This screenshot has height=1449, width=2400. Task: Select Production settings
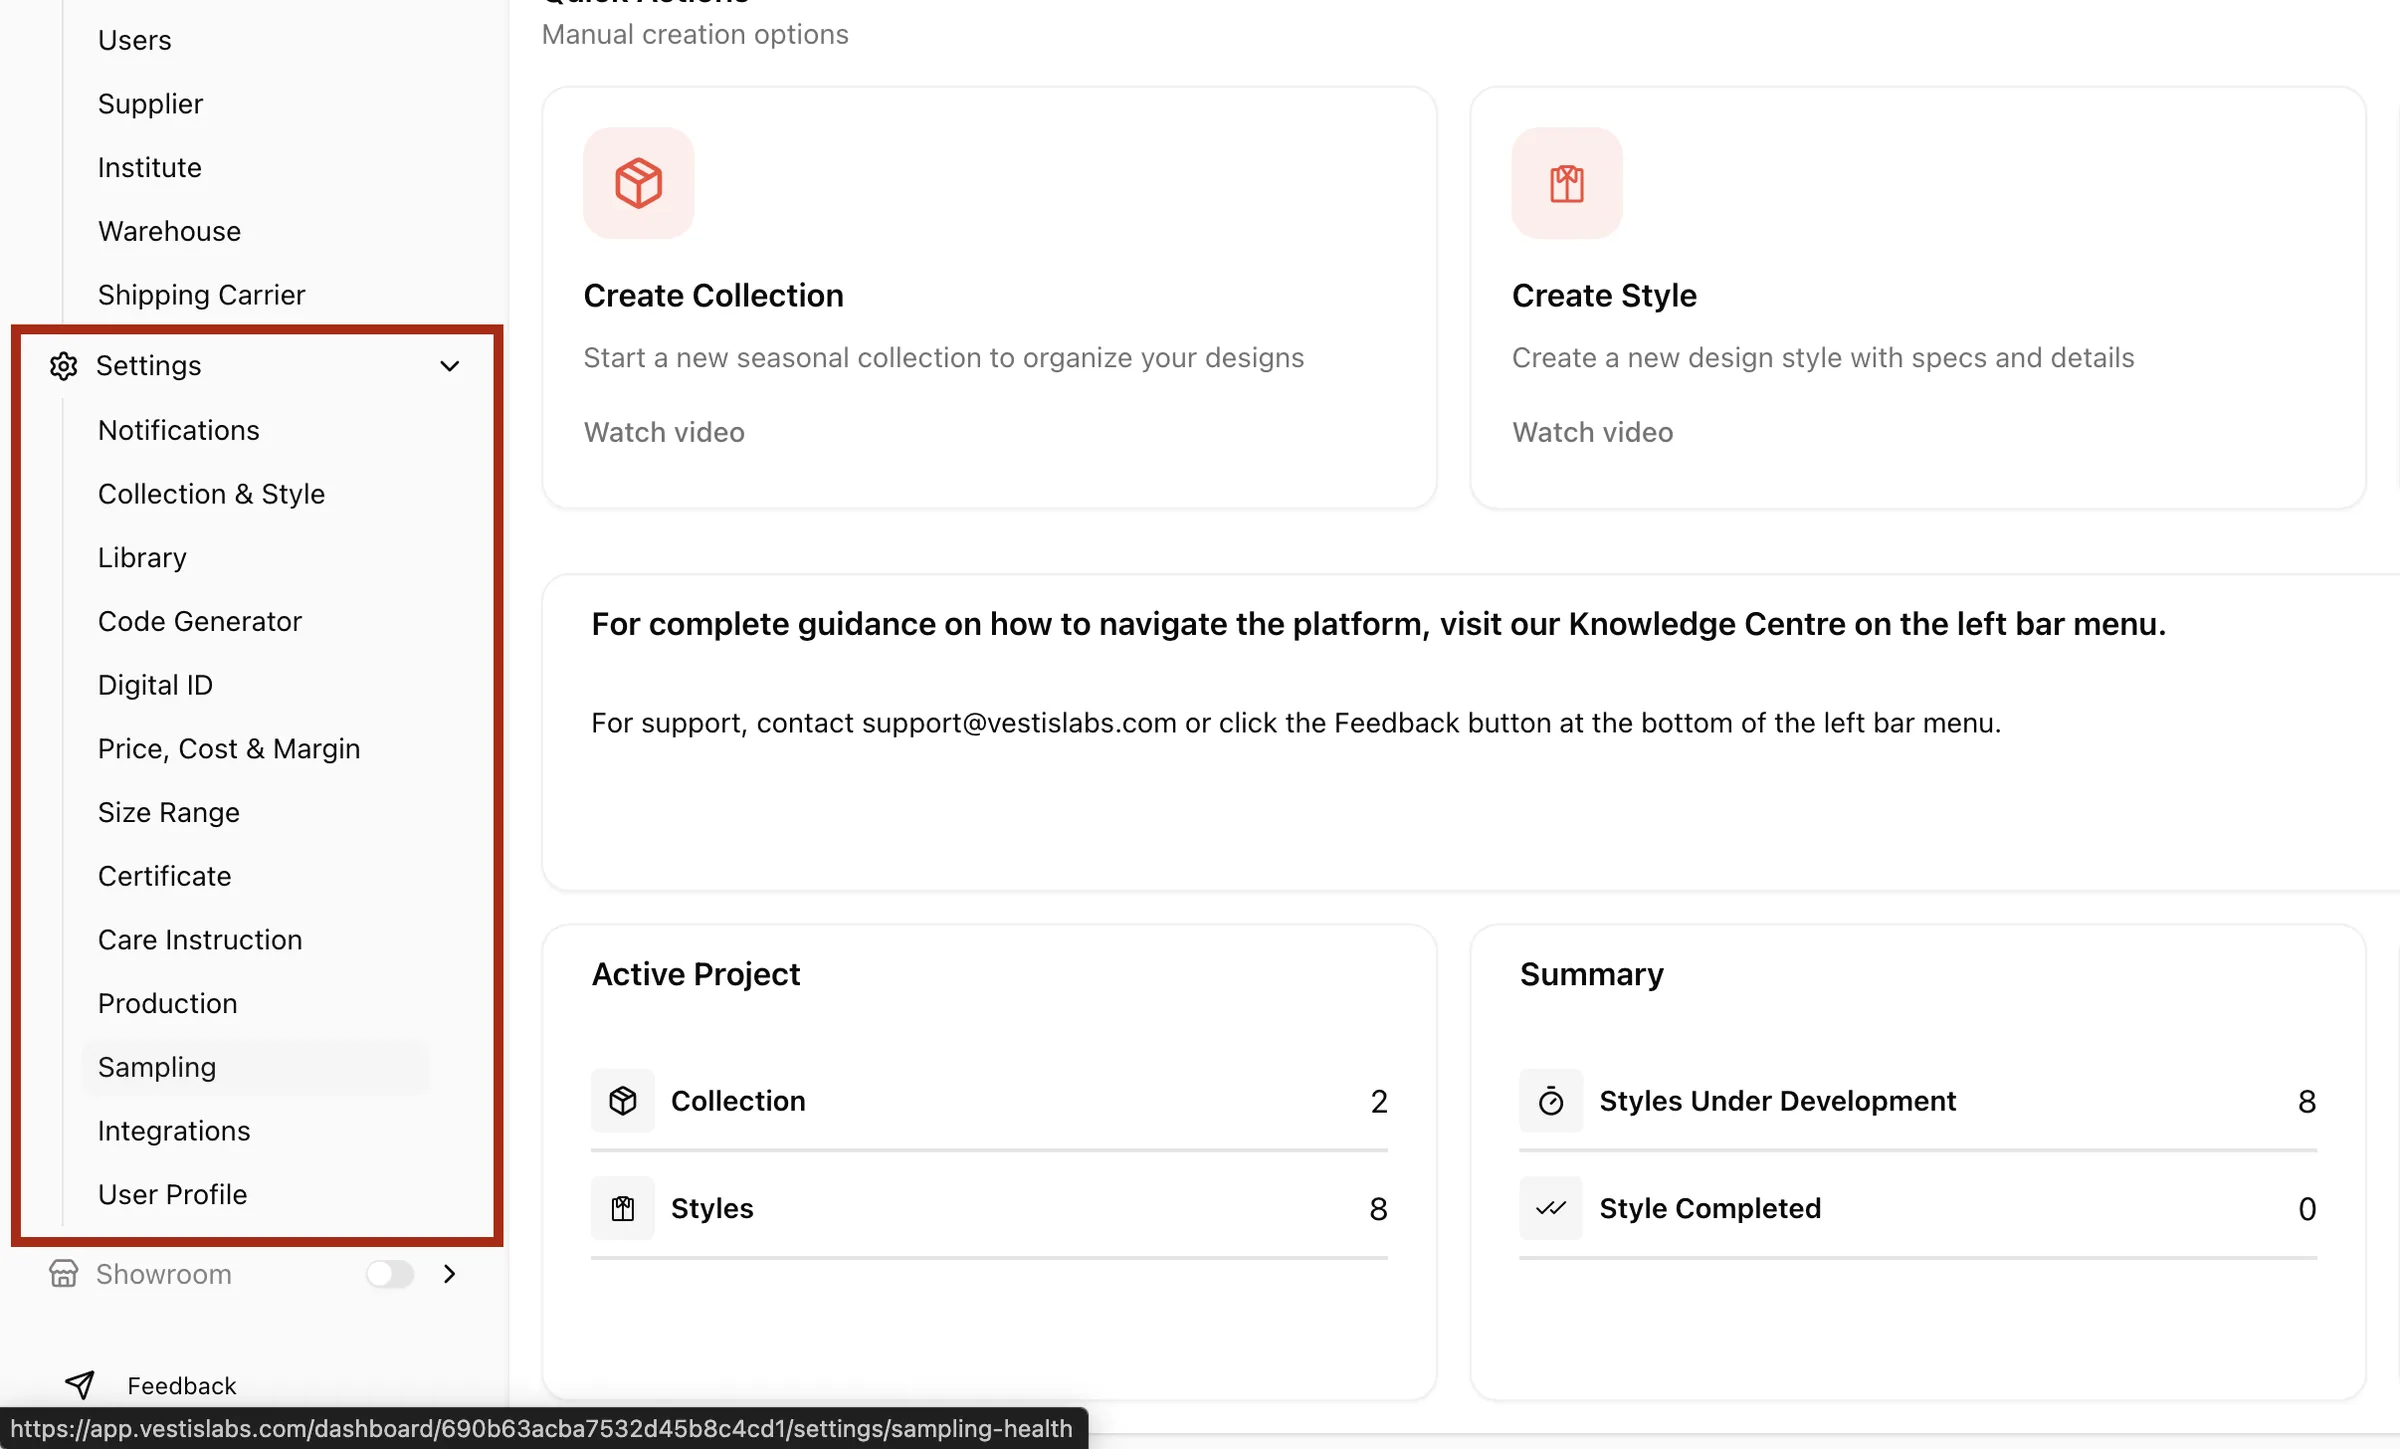click(x=167, y=1004)
